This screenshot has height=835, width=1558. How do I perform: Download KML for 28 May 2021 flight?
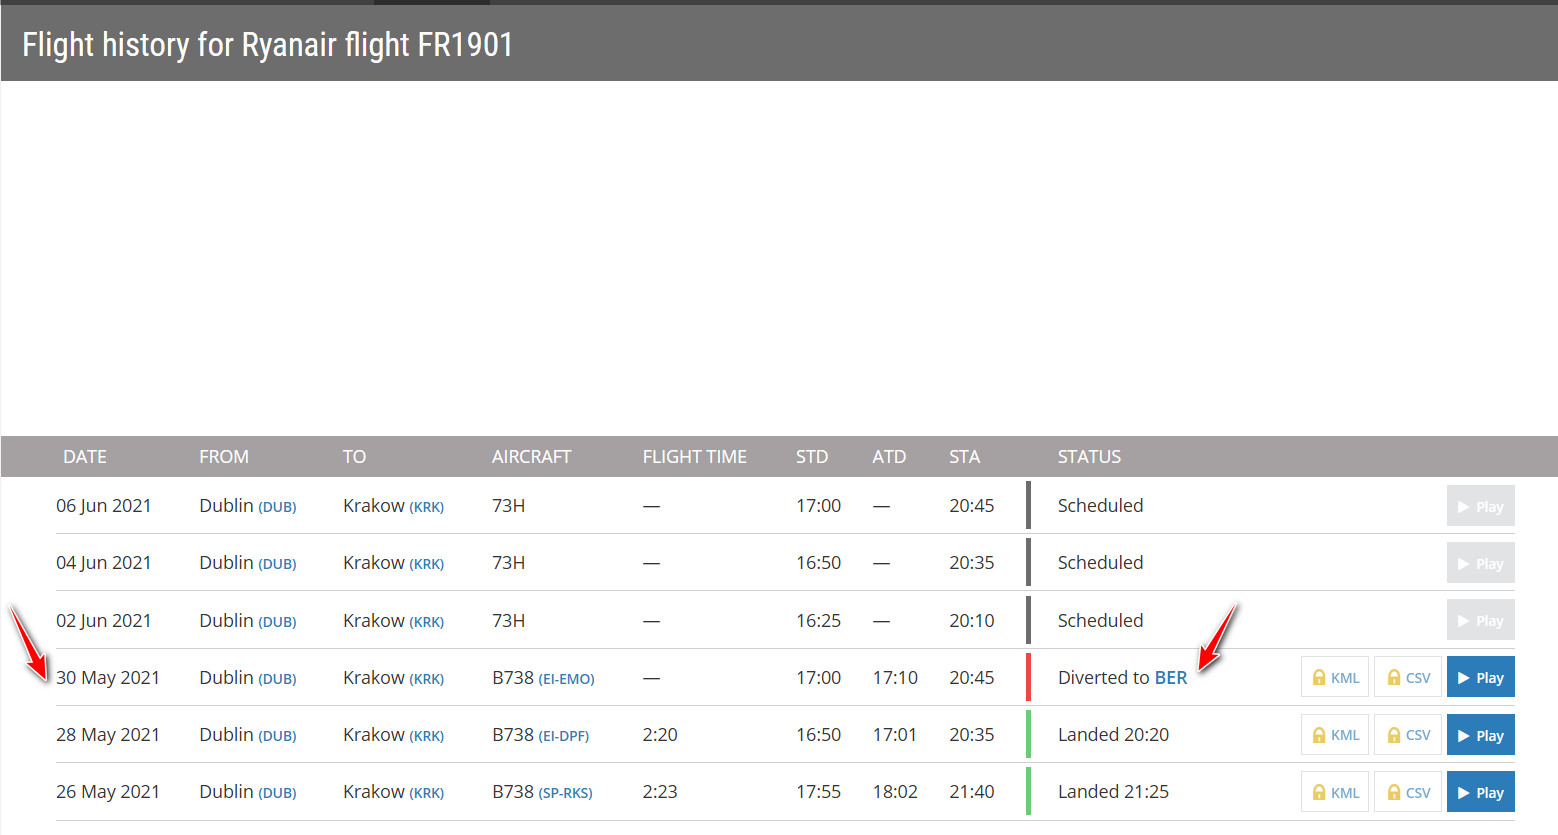tap(1335, 735)
